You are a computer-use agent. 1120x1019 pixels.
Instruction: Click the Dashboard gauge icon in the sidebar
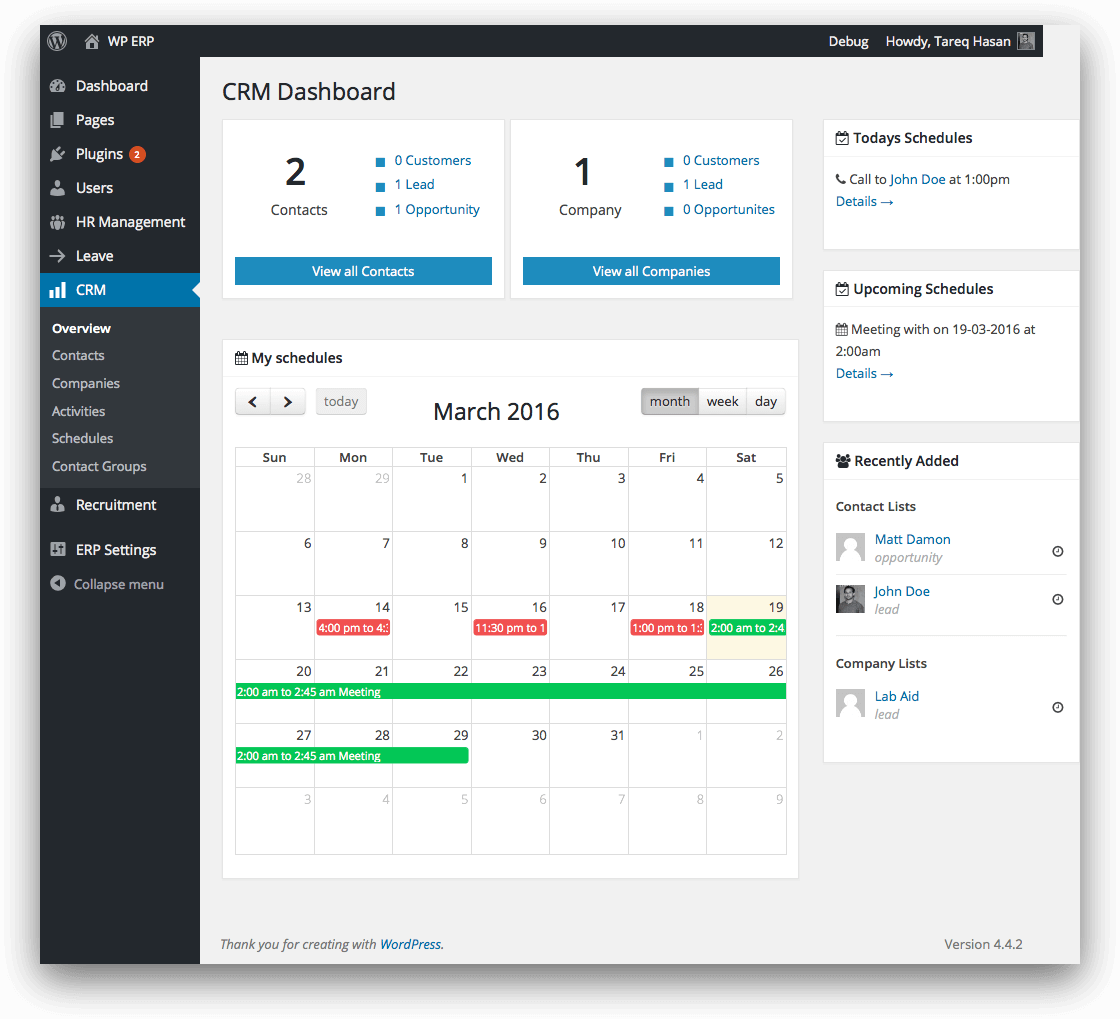coord(58,86)
